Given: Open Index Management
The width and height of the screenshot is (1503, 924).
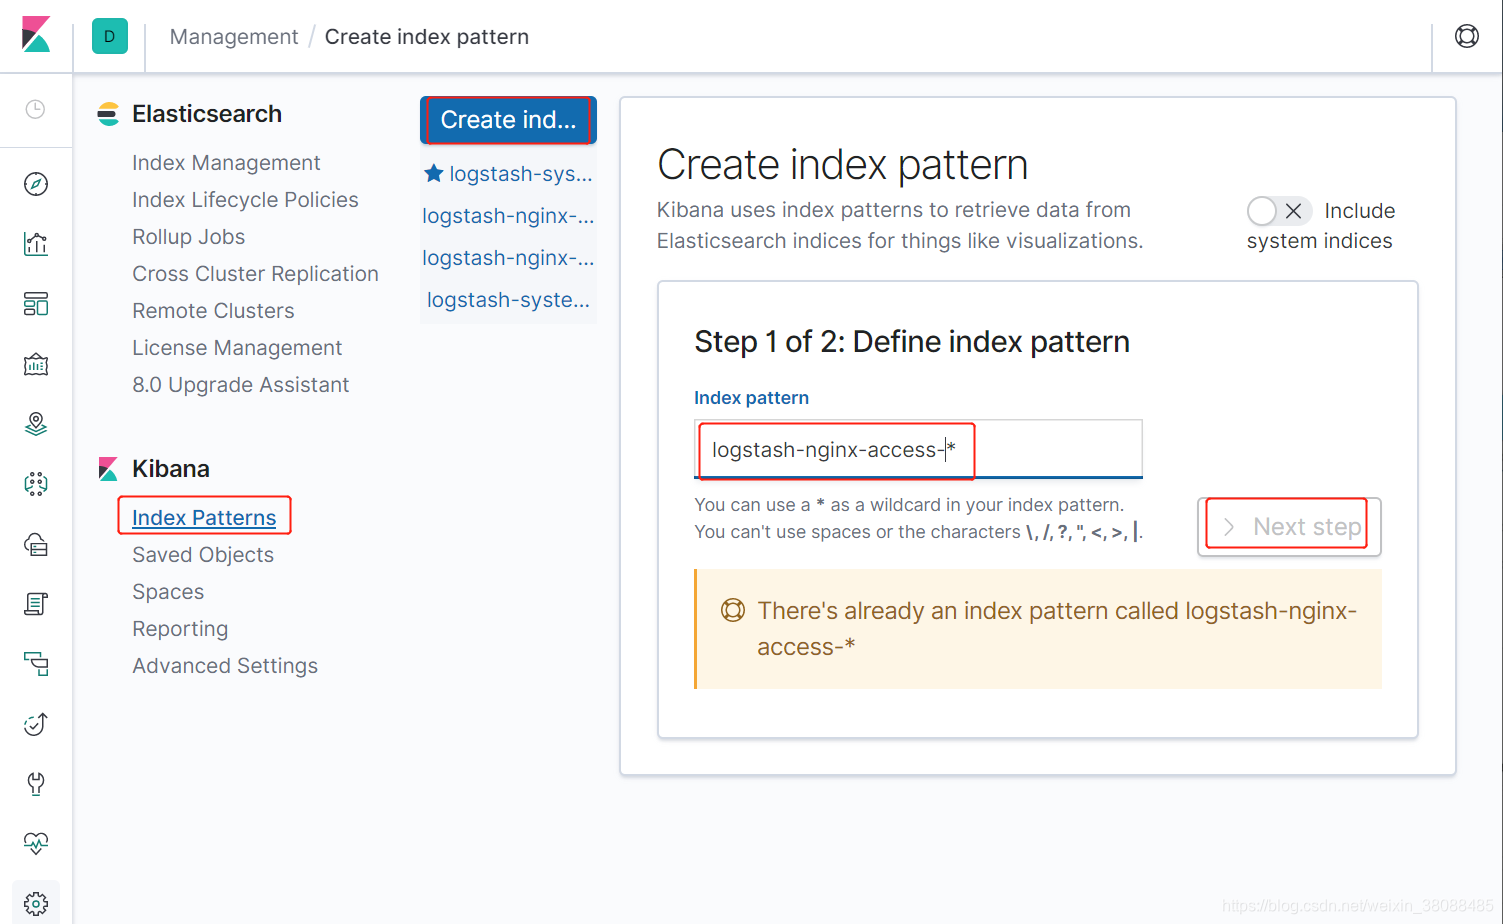Looking at the screenshot, I should tap(226, 163).
